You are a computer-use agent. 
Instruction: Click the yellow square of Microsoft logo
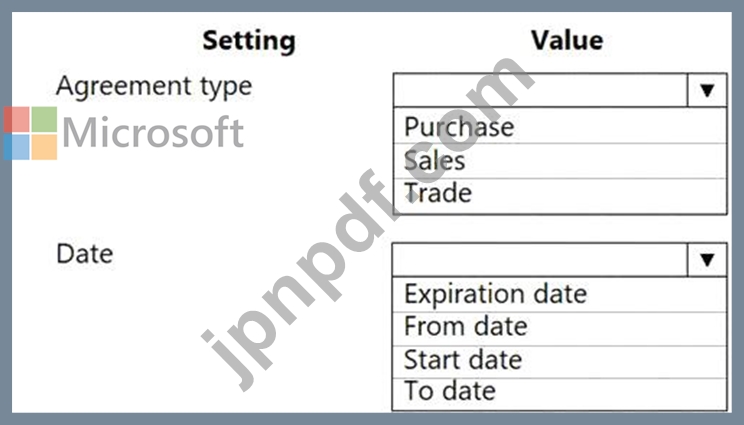click(x=44, y=147)
